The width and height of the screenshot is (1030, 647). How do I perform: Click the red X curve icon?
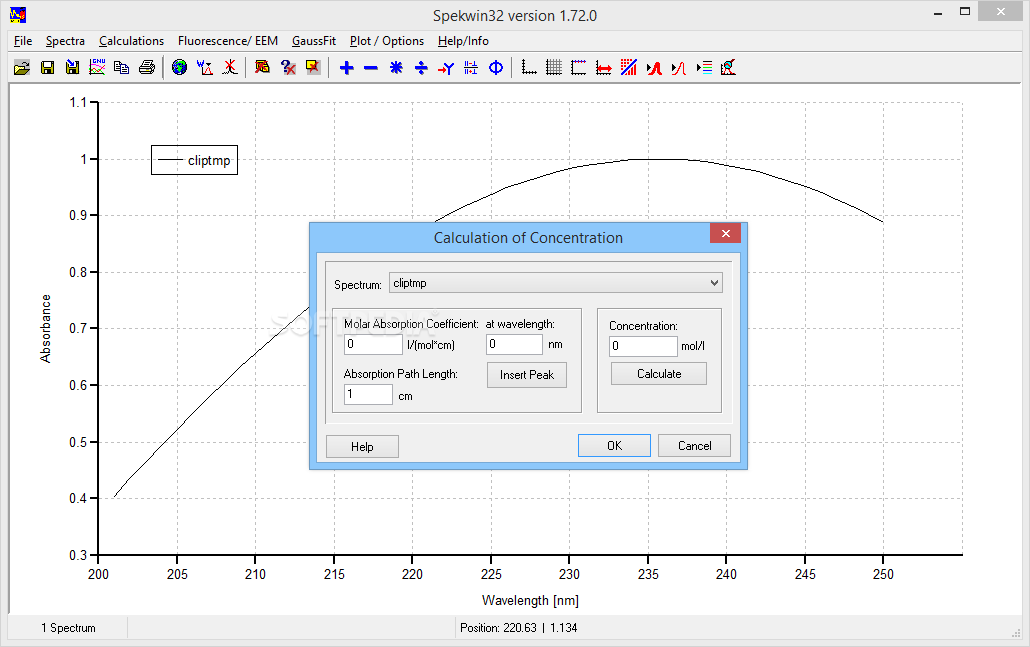point(230,67)
